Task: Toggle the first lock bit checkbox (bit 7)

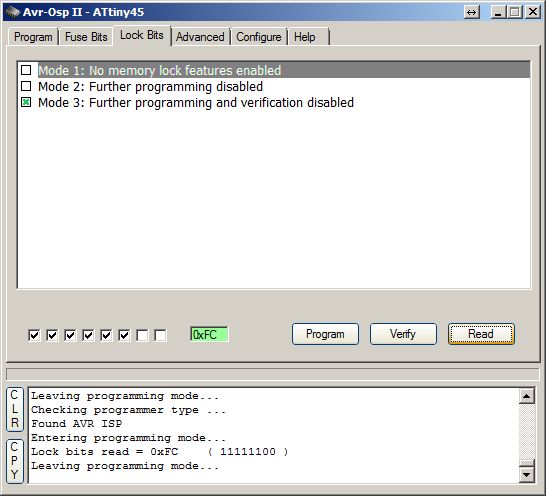Action: pyautogui.click(x=34, y=335)
